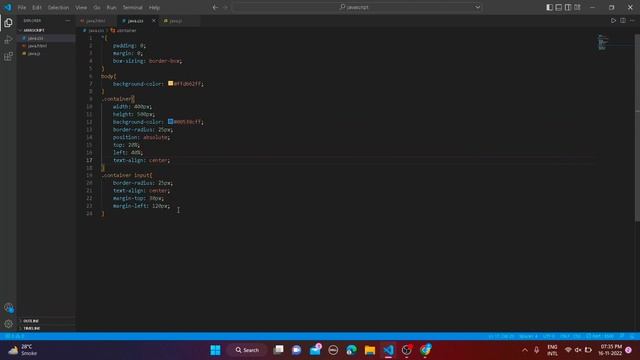
Task: Go forward with the right arrow button
Action: click(x=225, y=7)
